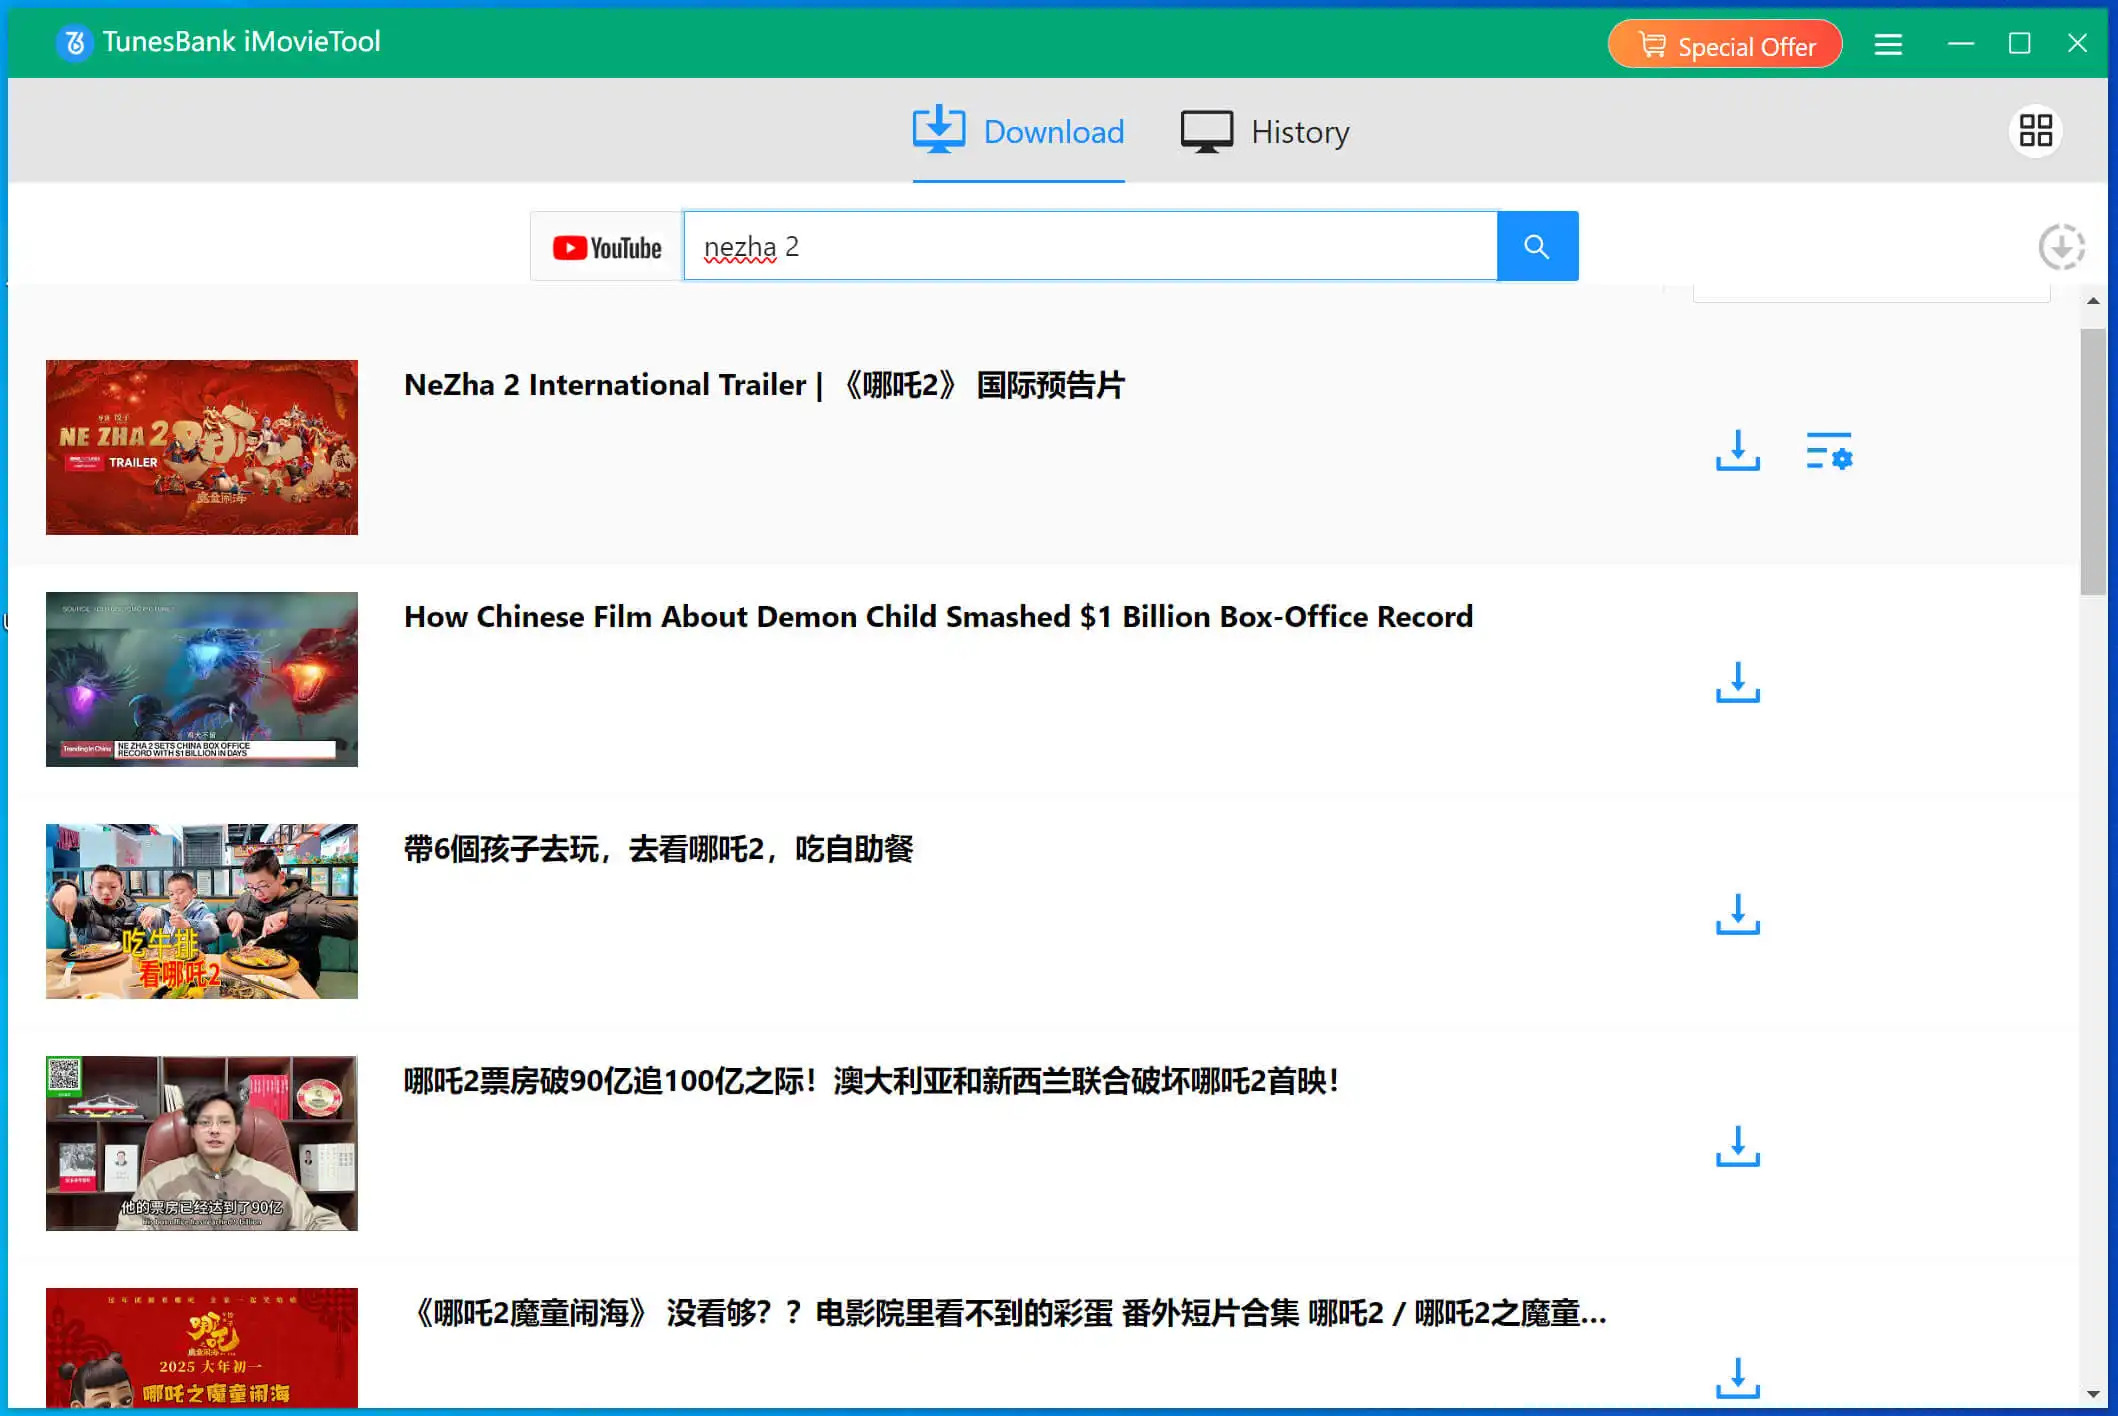2118x1416 pixels.
Task: Click the search input field
Action: point(1087,247)
